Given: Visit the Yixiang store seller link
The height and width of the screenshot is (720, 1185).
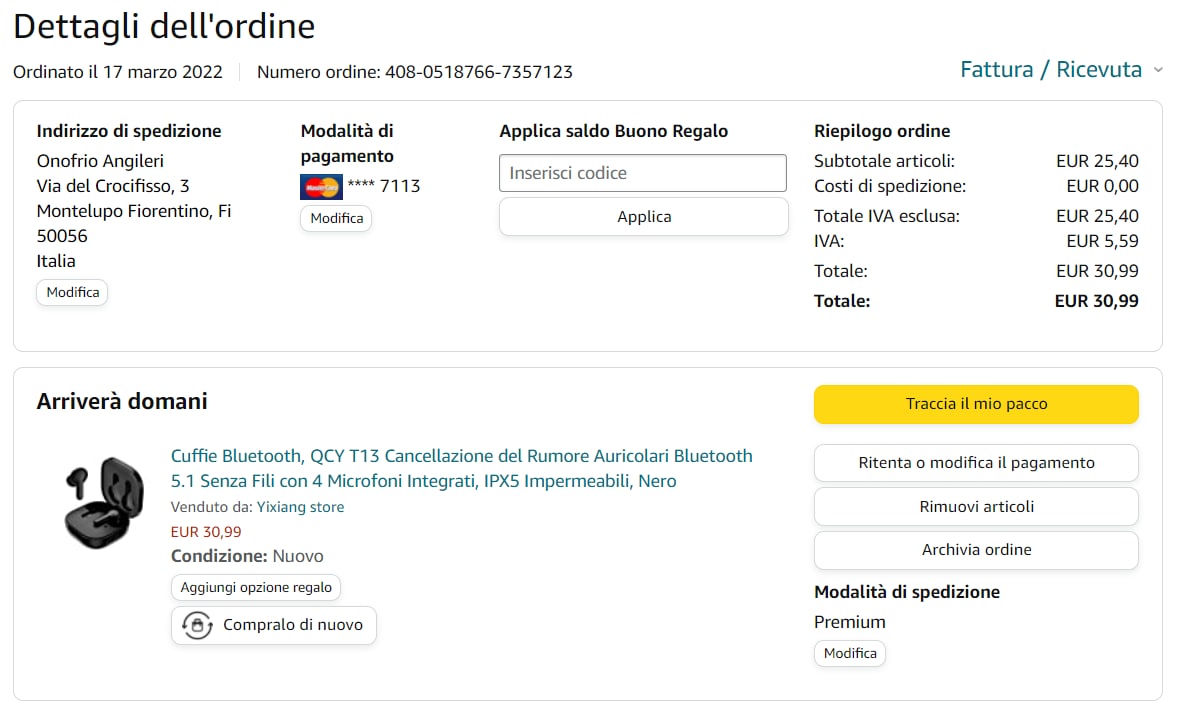Looking at the screenshot, I should (x=300, y=507).
